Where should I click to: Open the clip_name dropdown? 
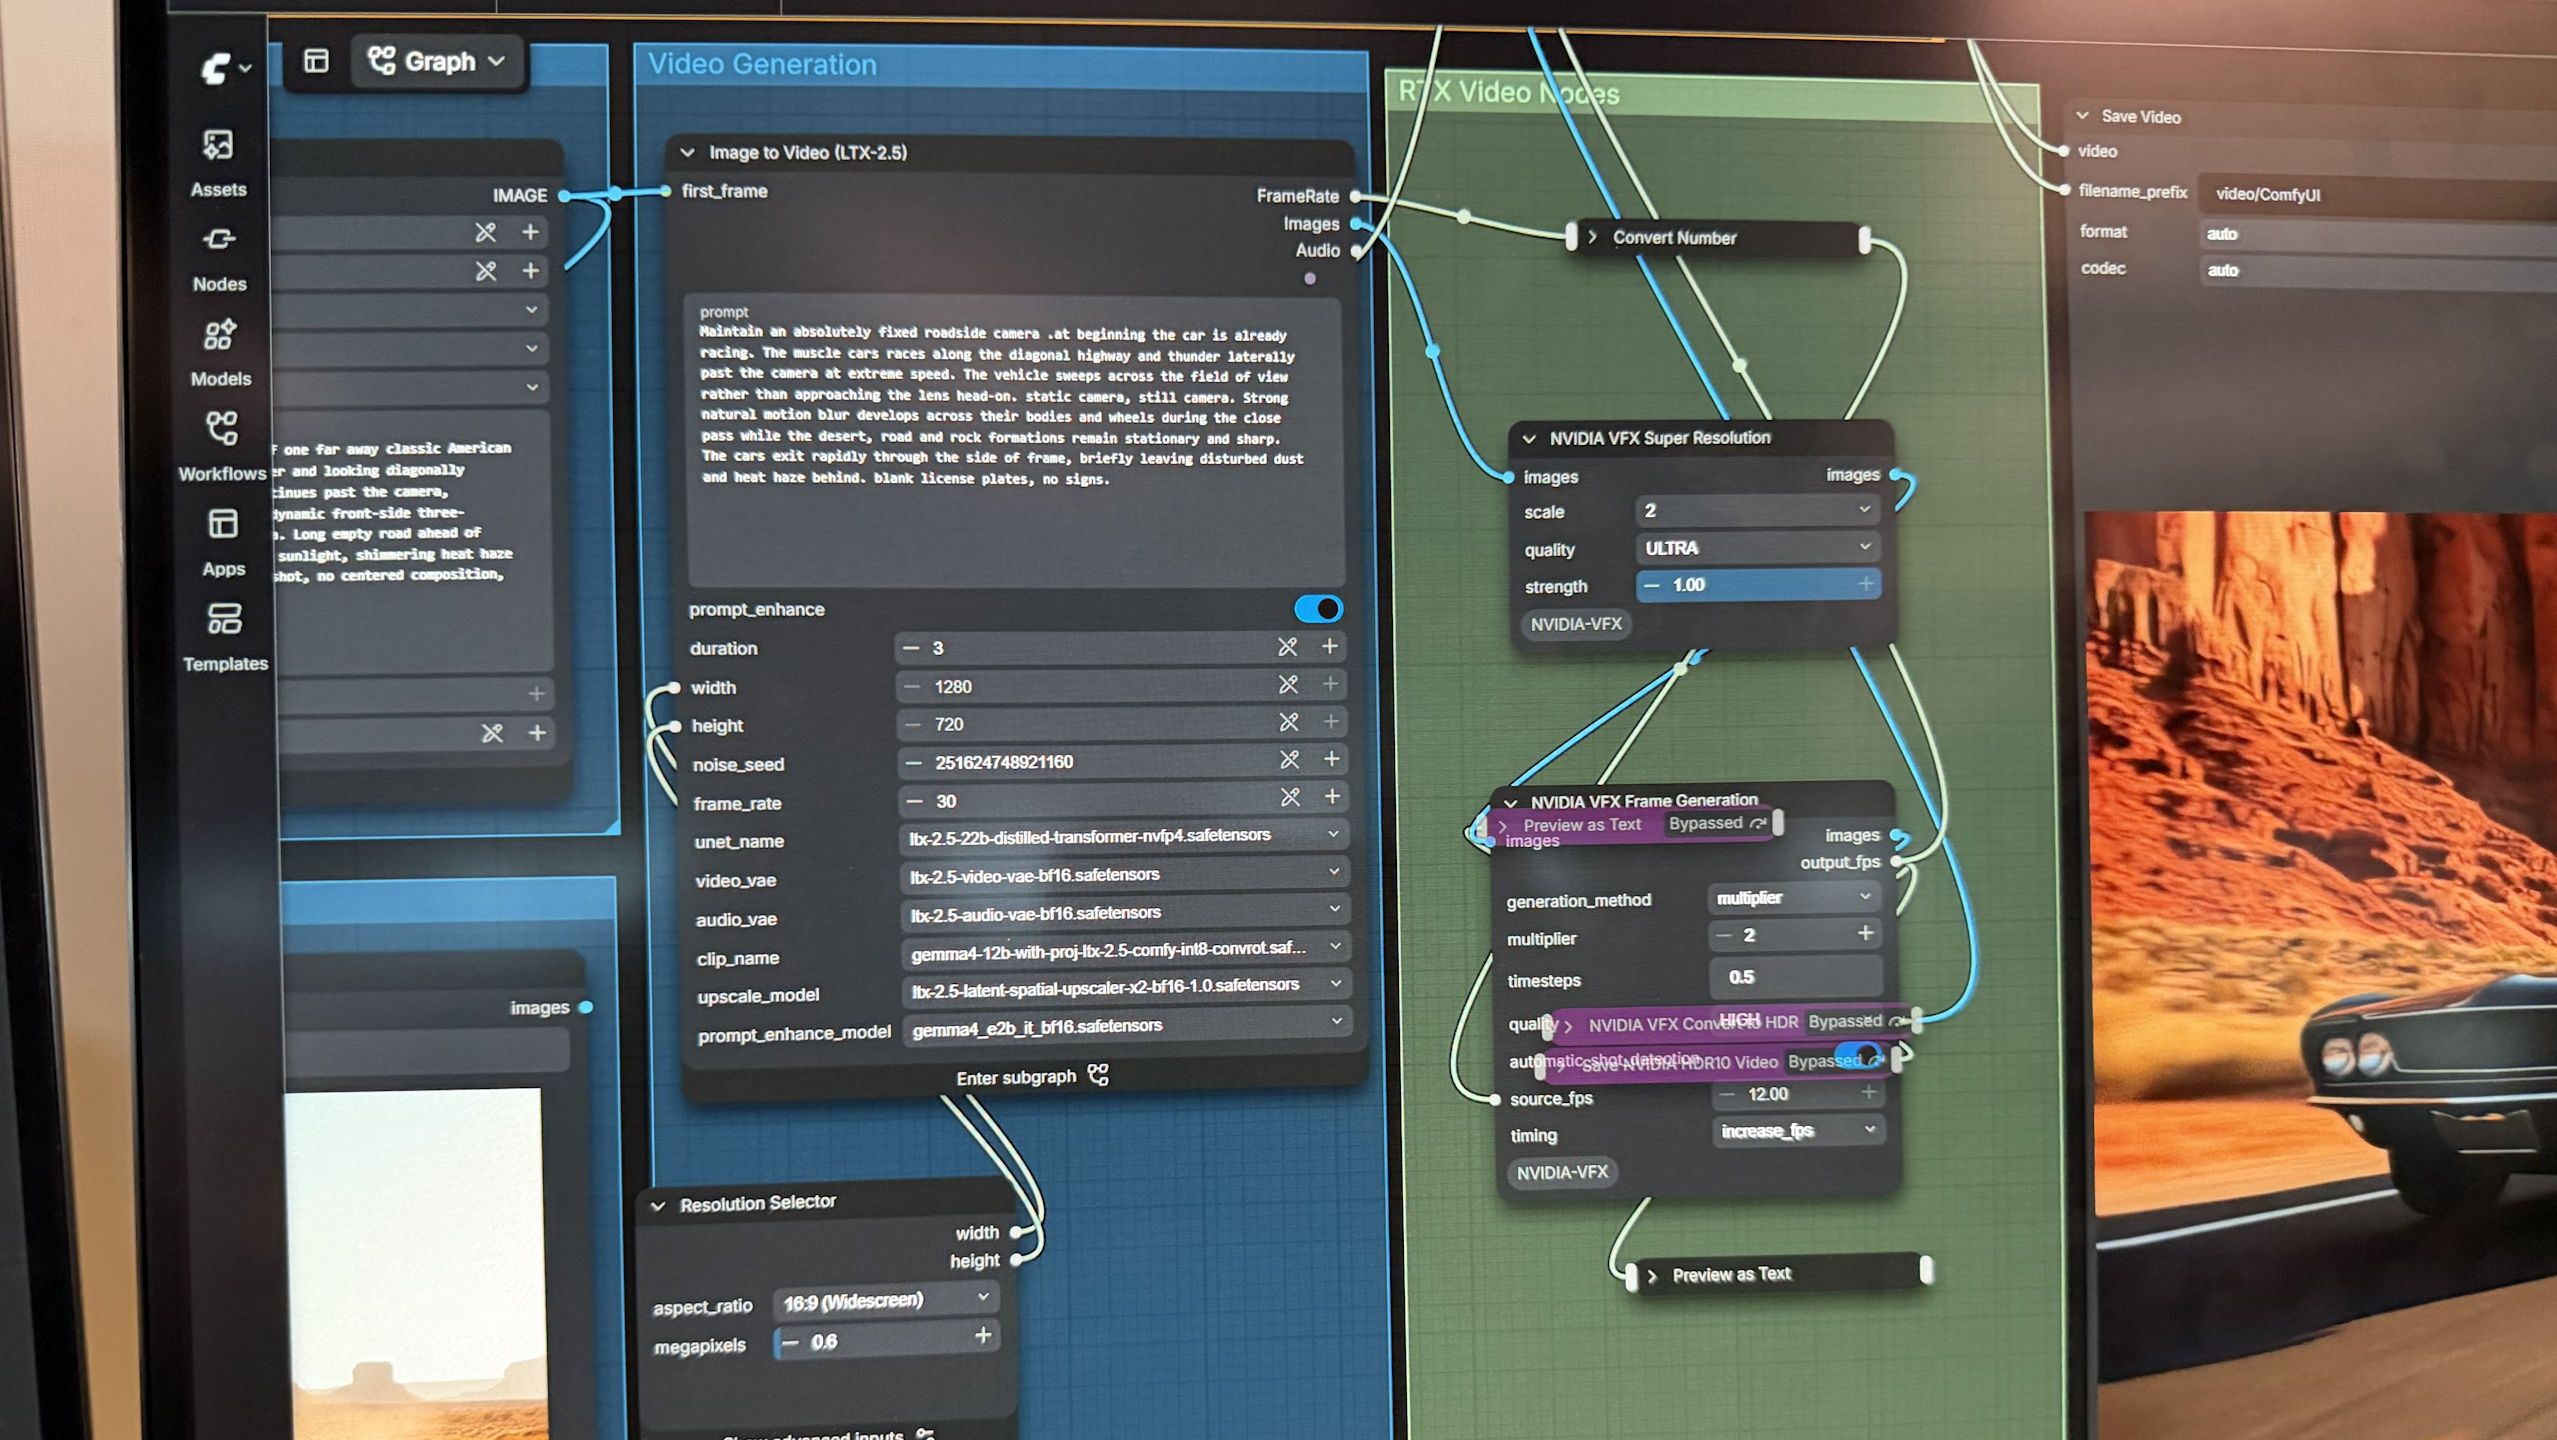[1126, 950]
